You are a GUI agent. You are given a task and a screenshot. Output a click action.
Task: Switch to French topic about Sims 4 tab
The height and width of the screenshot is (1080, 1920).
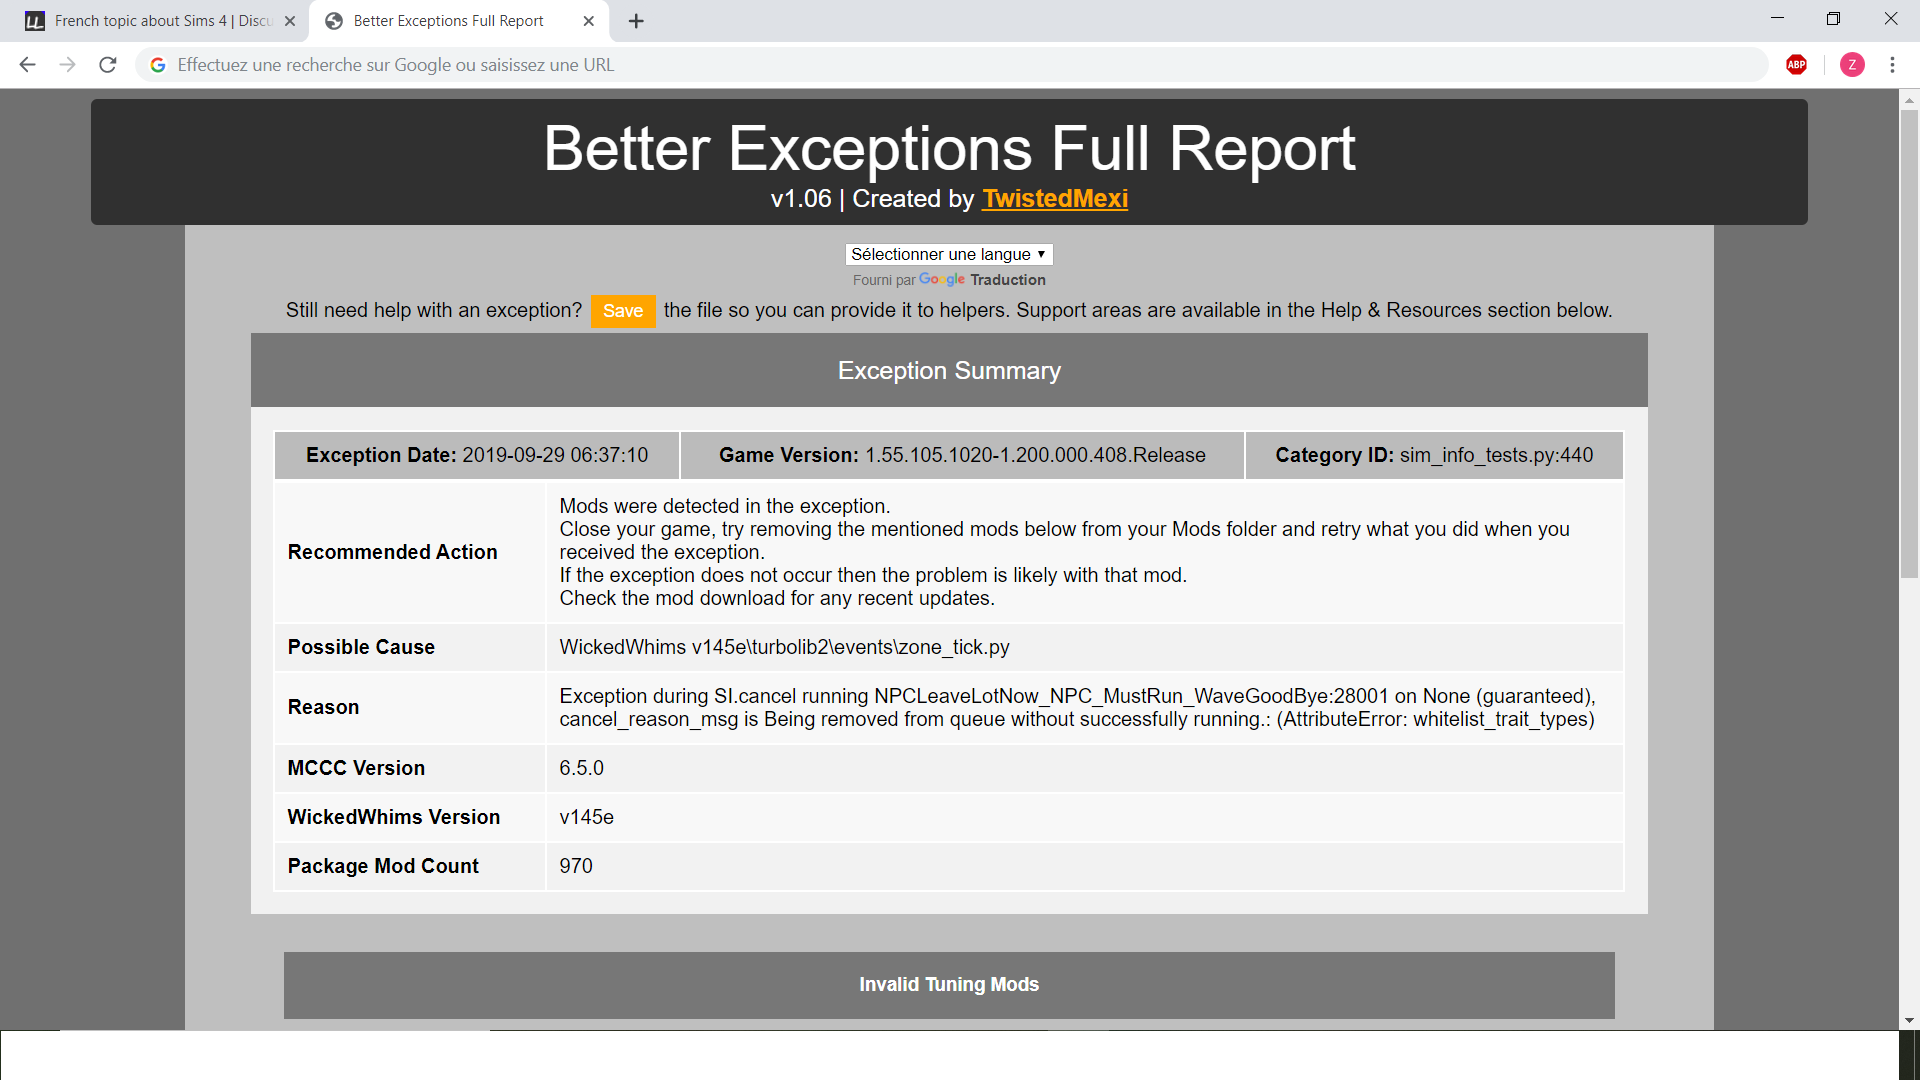pos(160,21)
